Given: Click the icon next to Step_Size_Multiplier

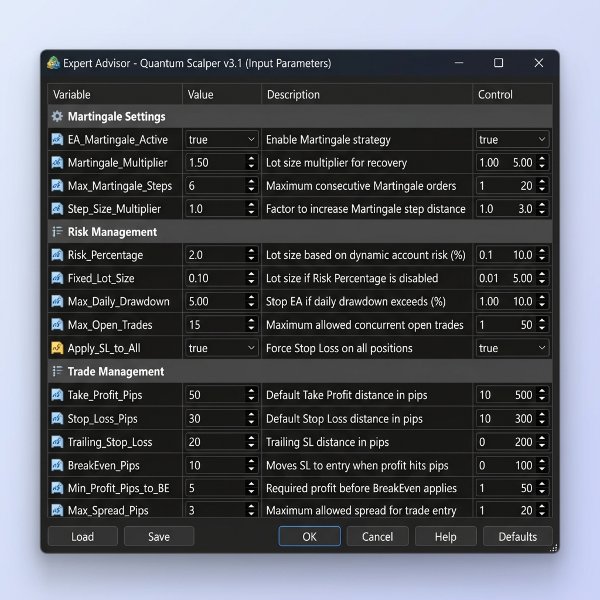Looking at the screenshot, I should coord(57,209).
